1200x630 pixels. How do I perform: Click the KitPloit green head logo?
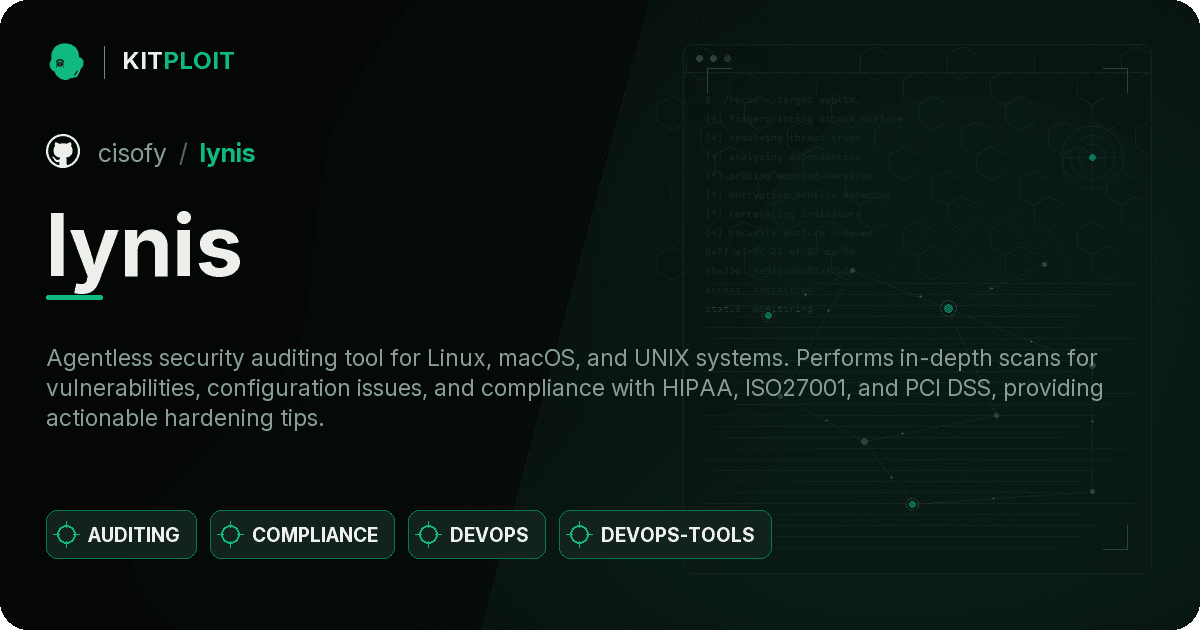point(65,61)
